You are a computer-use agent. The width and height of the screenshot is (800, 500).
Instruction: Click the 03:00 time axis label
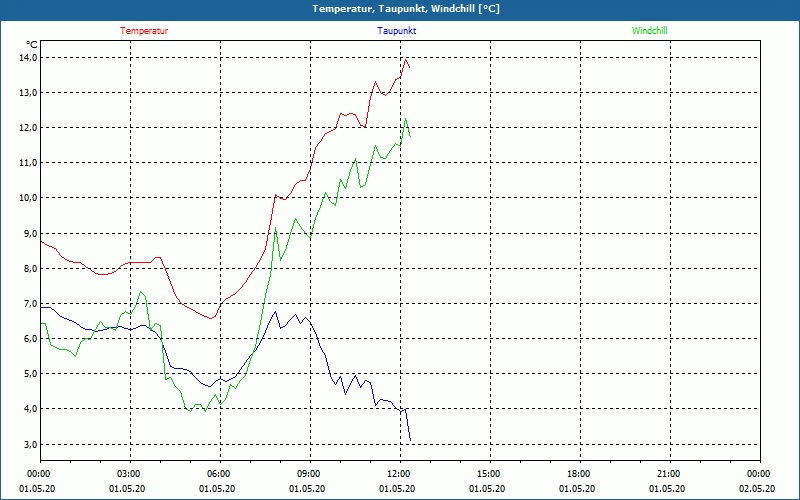click(129, 474)
